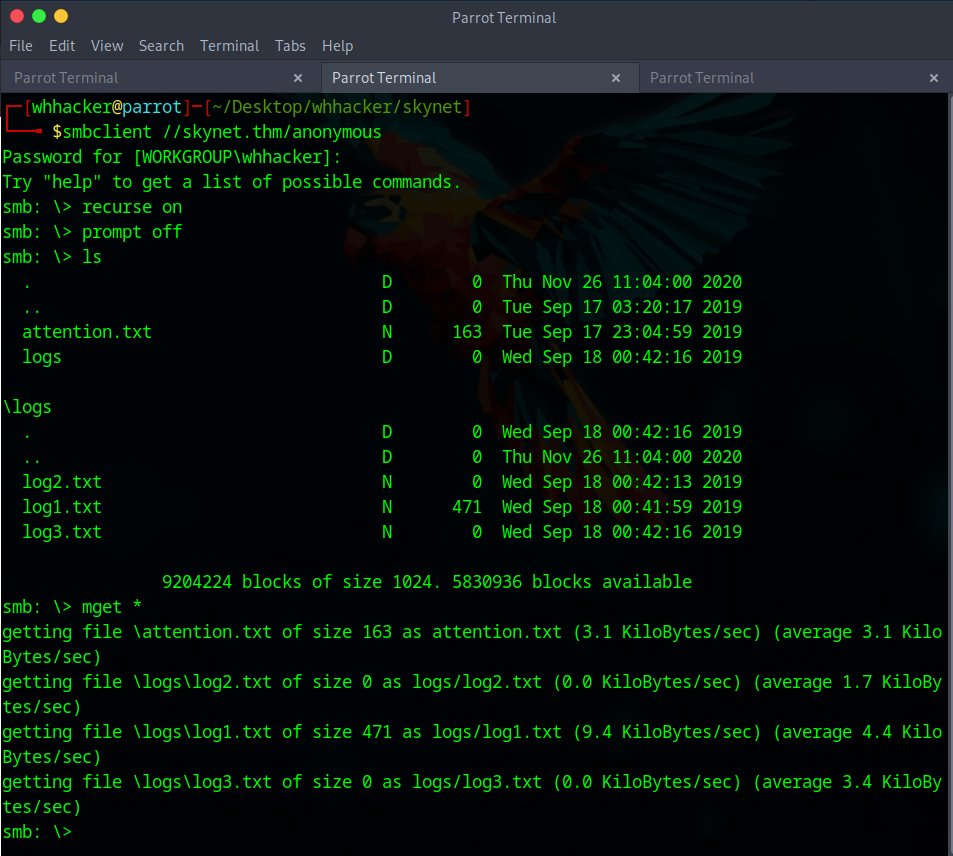Click the logs directory entry in listing
This screenshot has width=953, height=856.
click(x=42, y=357)
